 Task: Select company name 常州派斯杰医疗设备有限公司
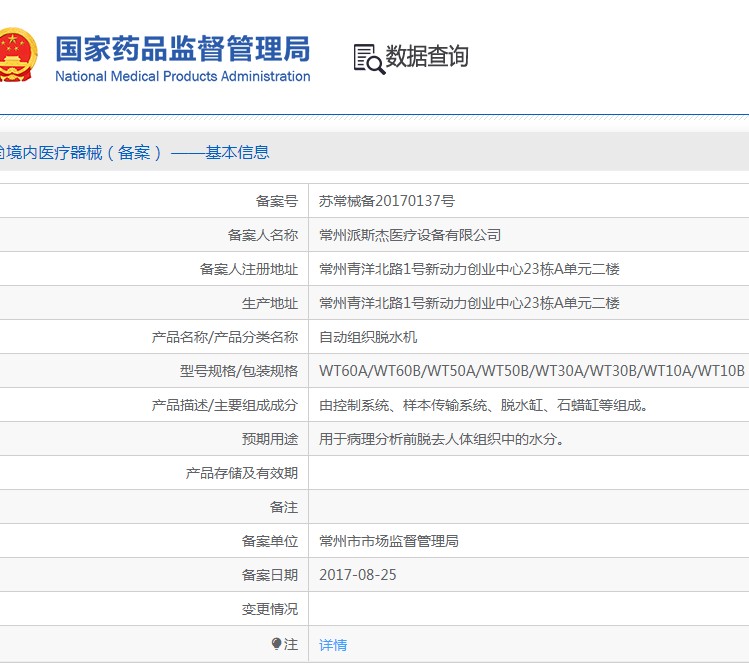[410, 235]
